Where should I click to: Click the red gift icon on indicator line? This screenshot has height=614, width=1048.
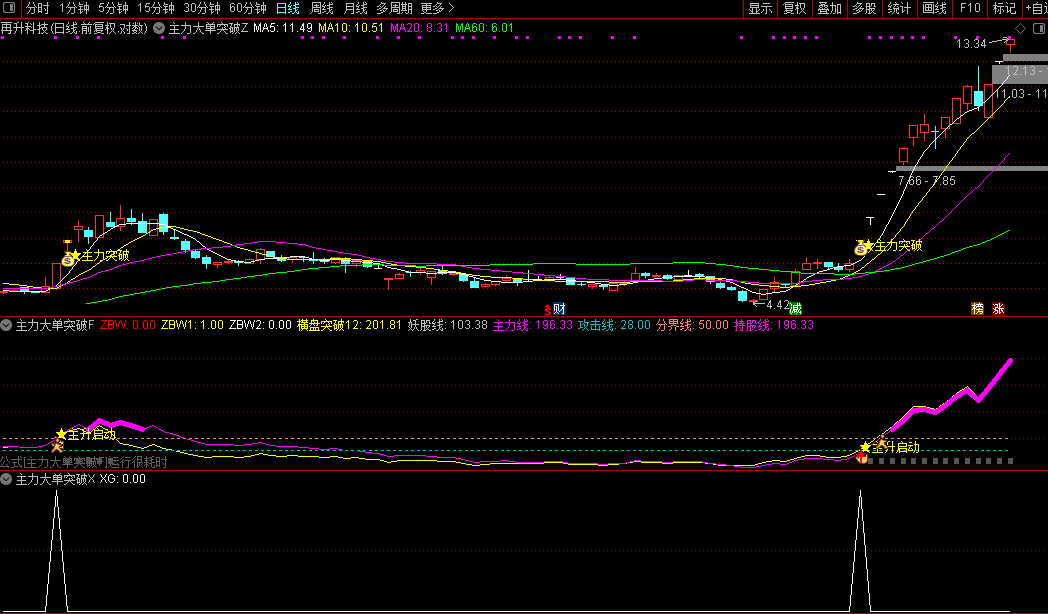point(862,458)
